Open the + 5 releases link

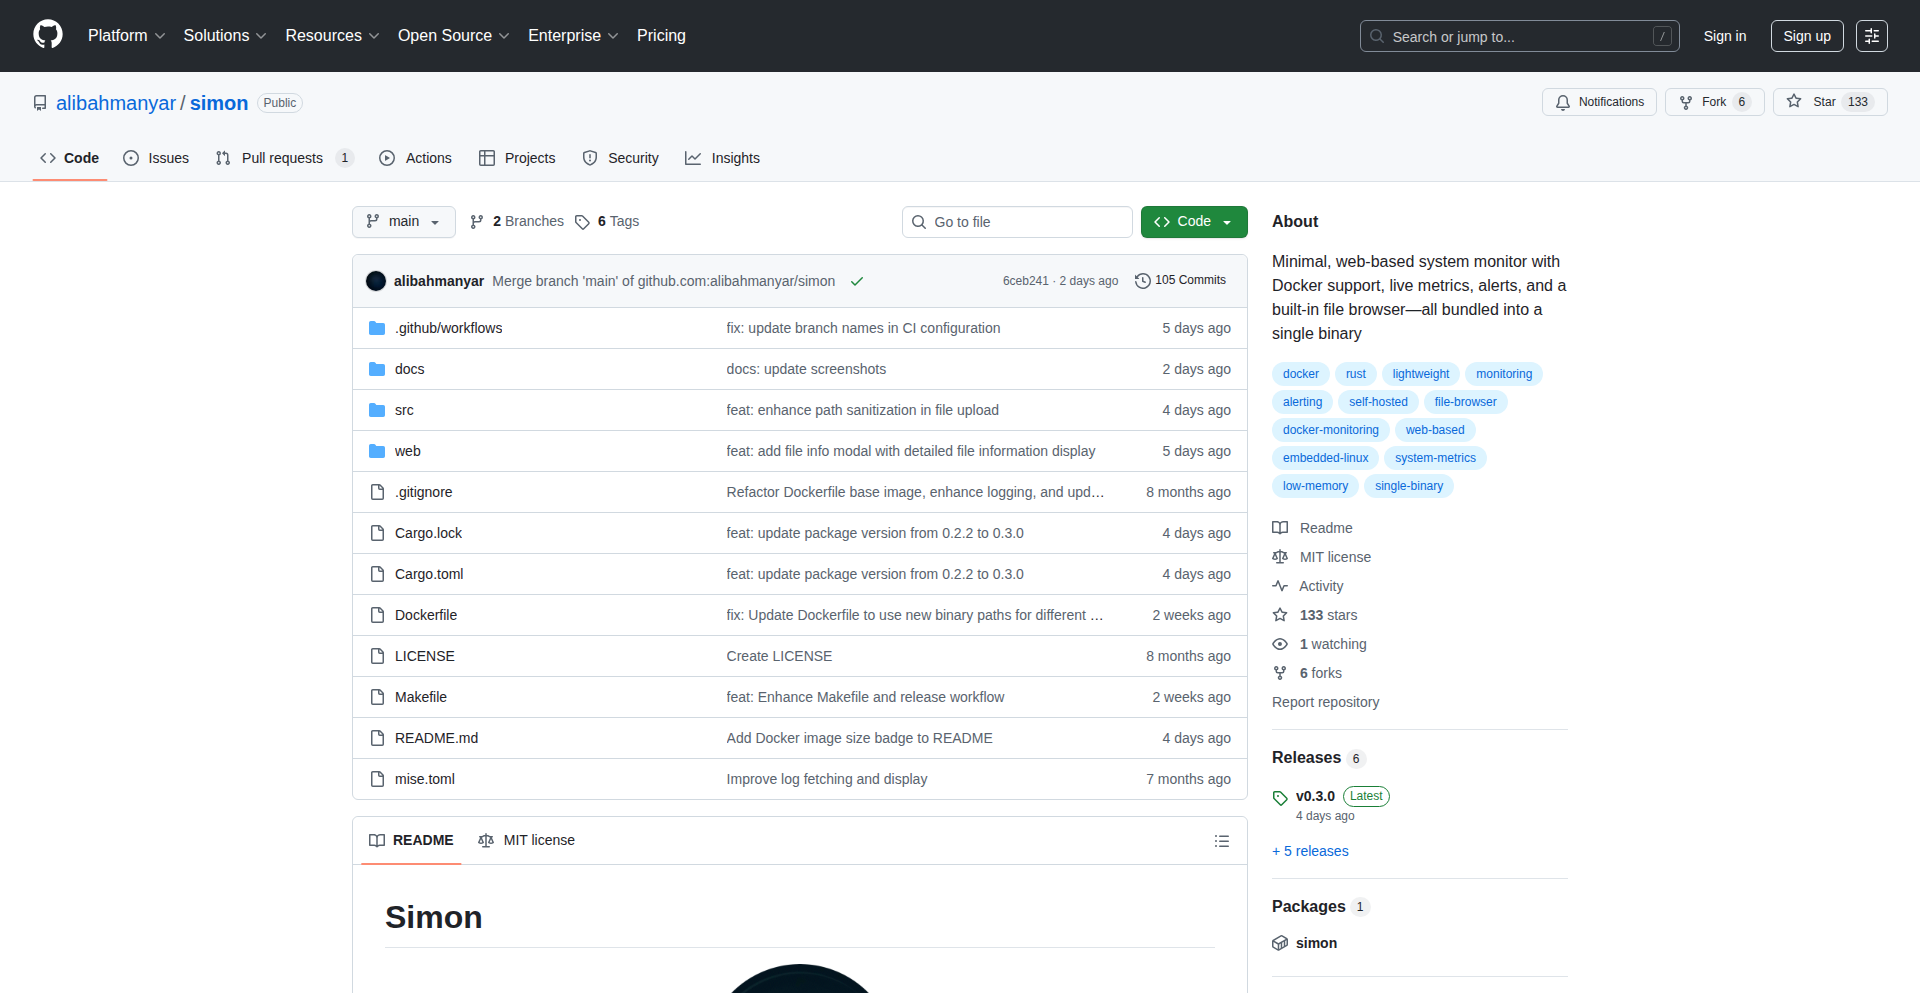coord(1310,850)
